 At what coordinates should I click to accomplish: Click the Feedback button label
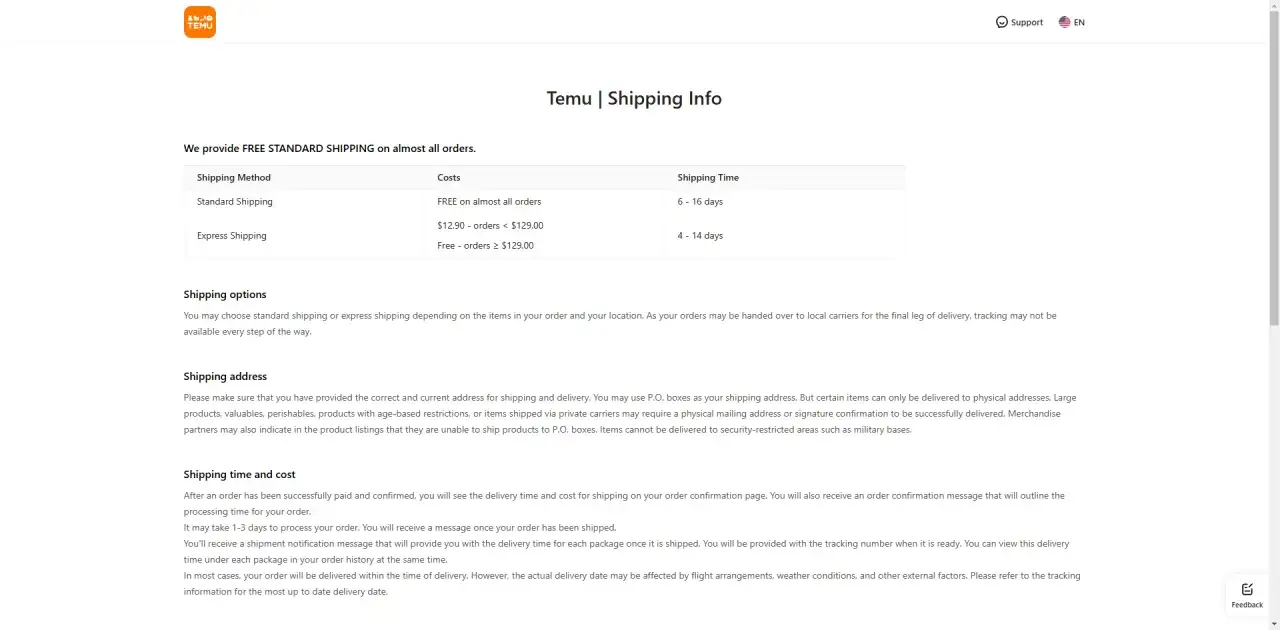[x=1247, y=605]
